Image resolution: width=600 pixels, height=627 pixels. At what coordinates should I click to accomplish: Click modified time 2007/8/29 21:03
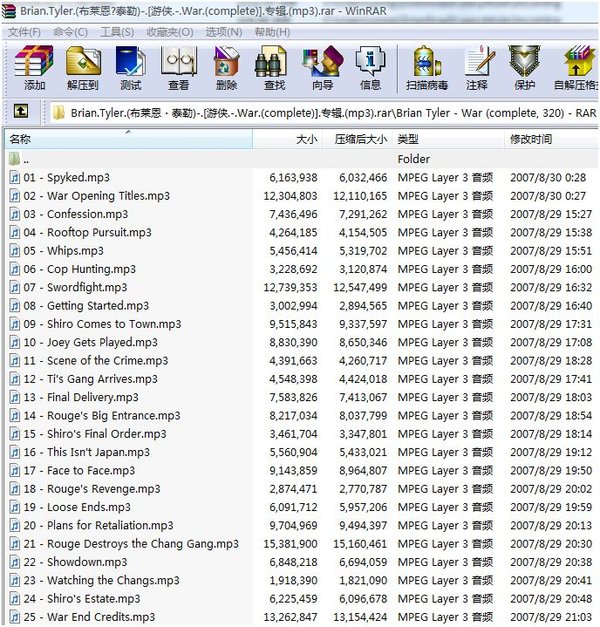[551, 617]
